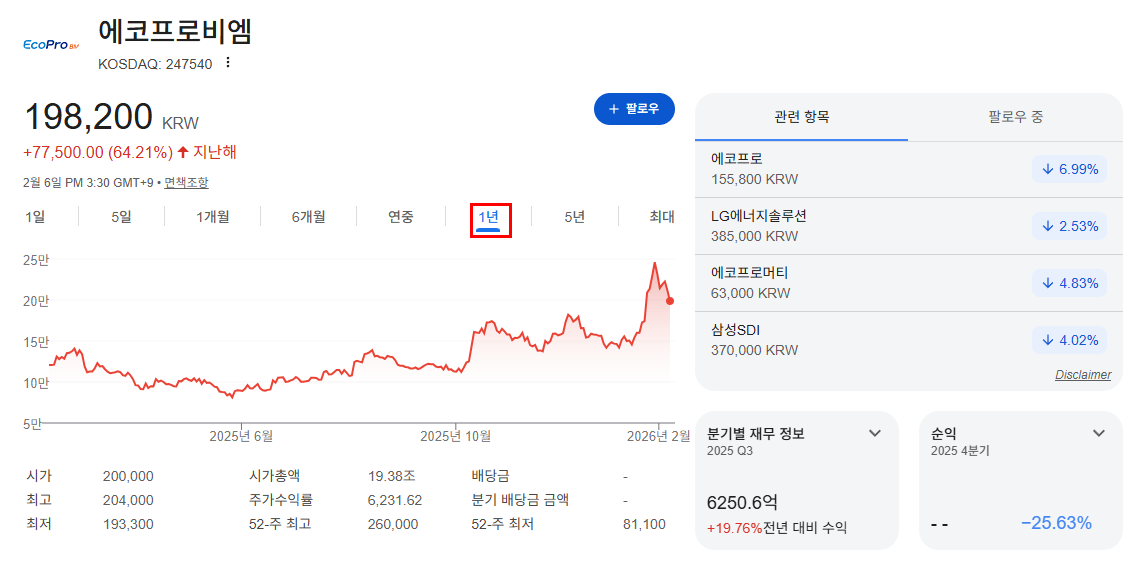Select the 연중 year-to-date tab
The width and height of the screenshot is (1139, 563).
(401, 216)
